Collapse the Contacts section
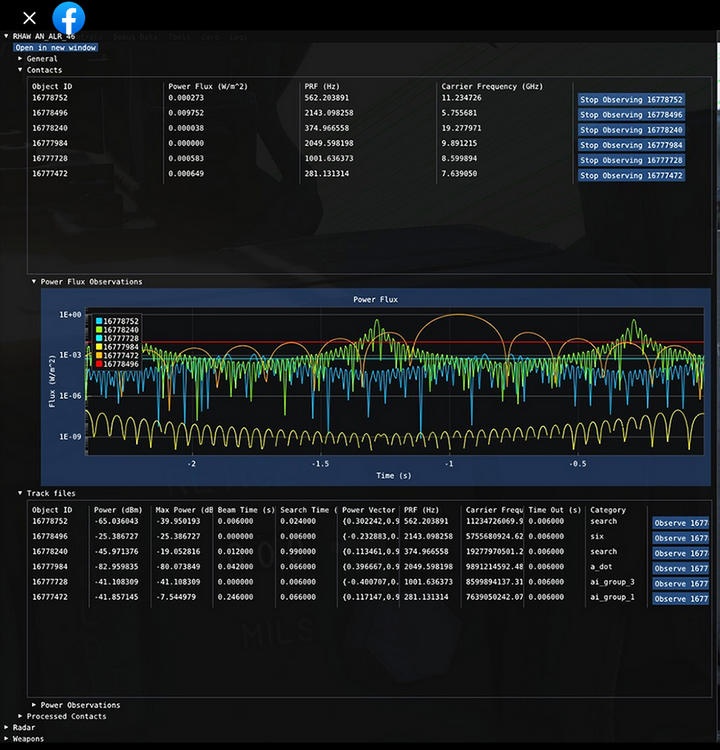720x750 pixels. coord(20,70)
